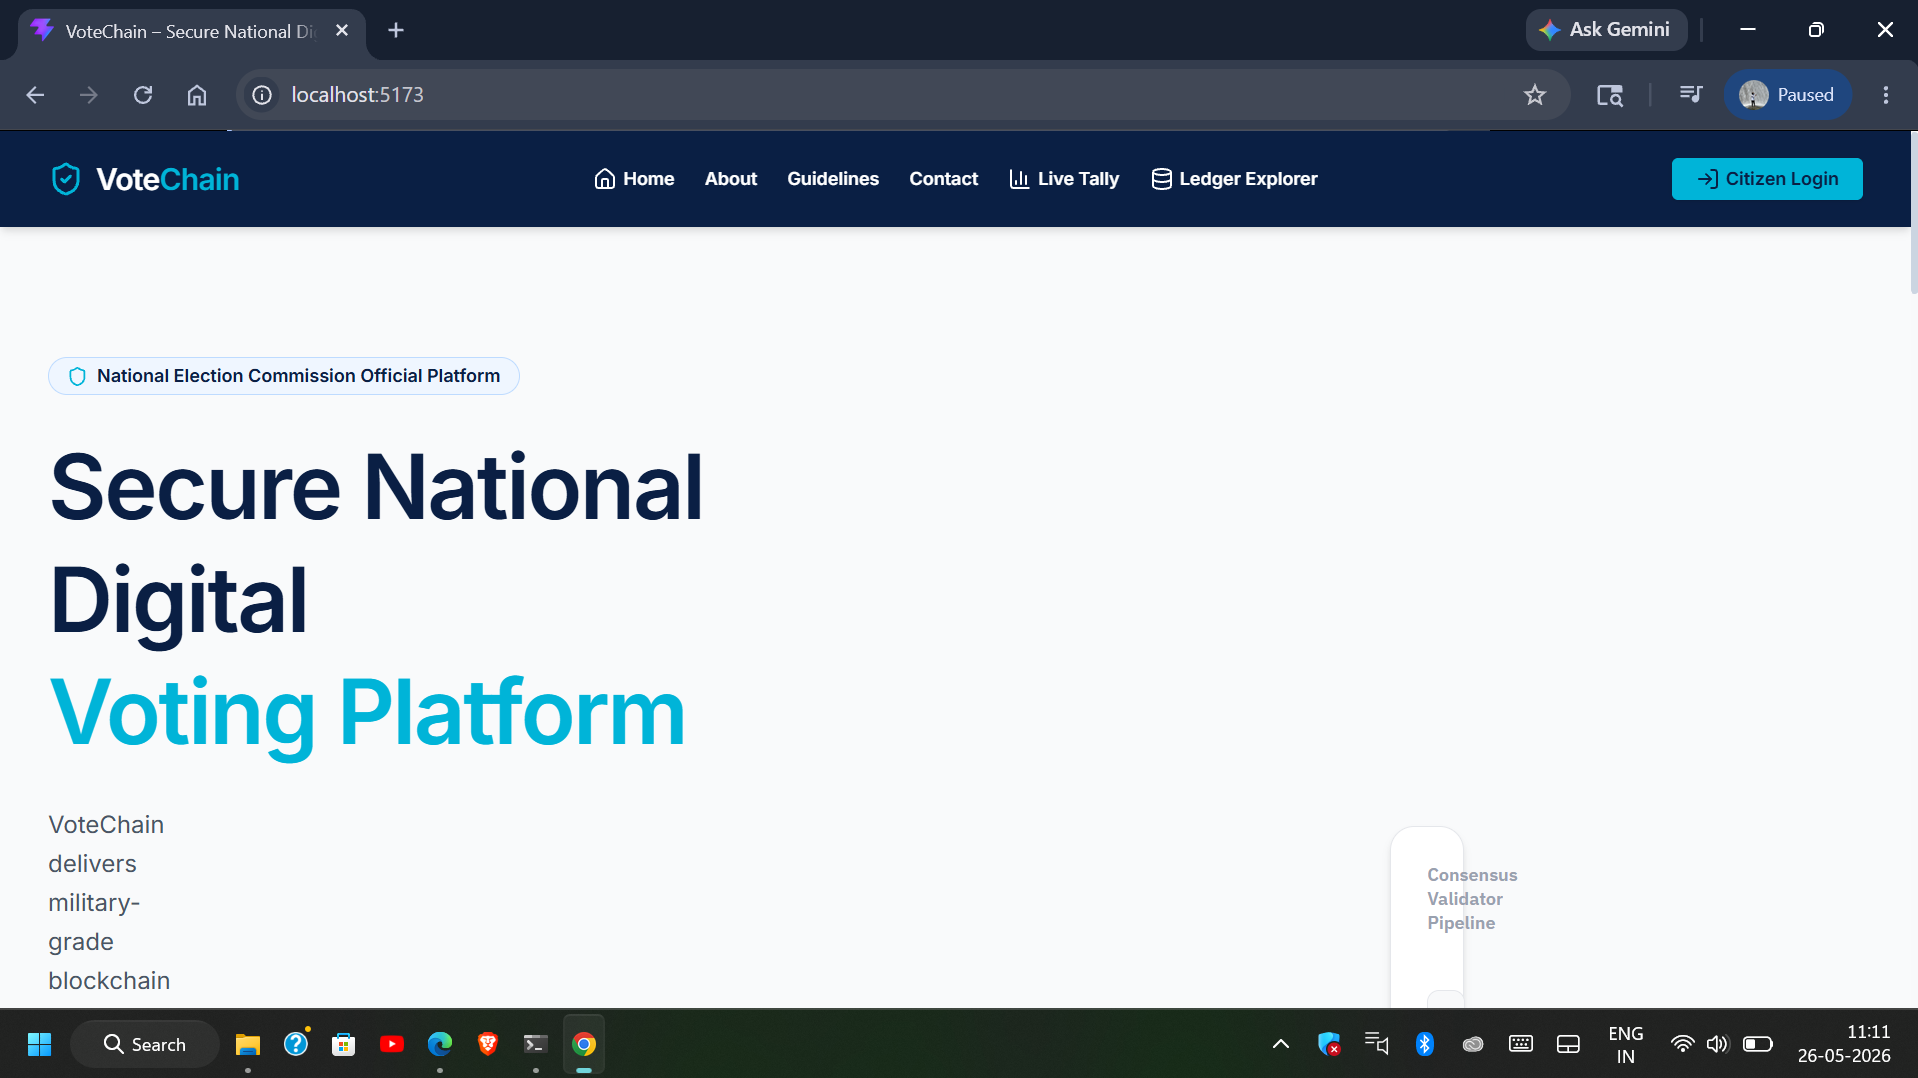Open Microsoft Store from taskbar
Viewport: 1918px width, 1078px height.
344,1044
